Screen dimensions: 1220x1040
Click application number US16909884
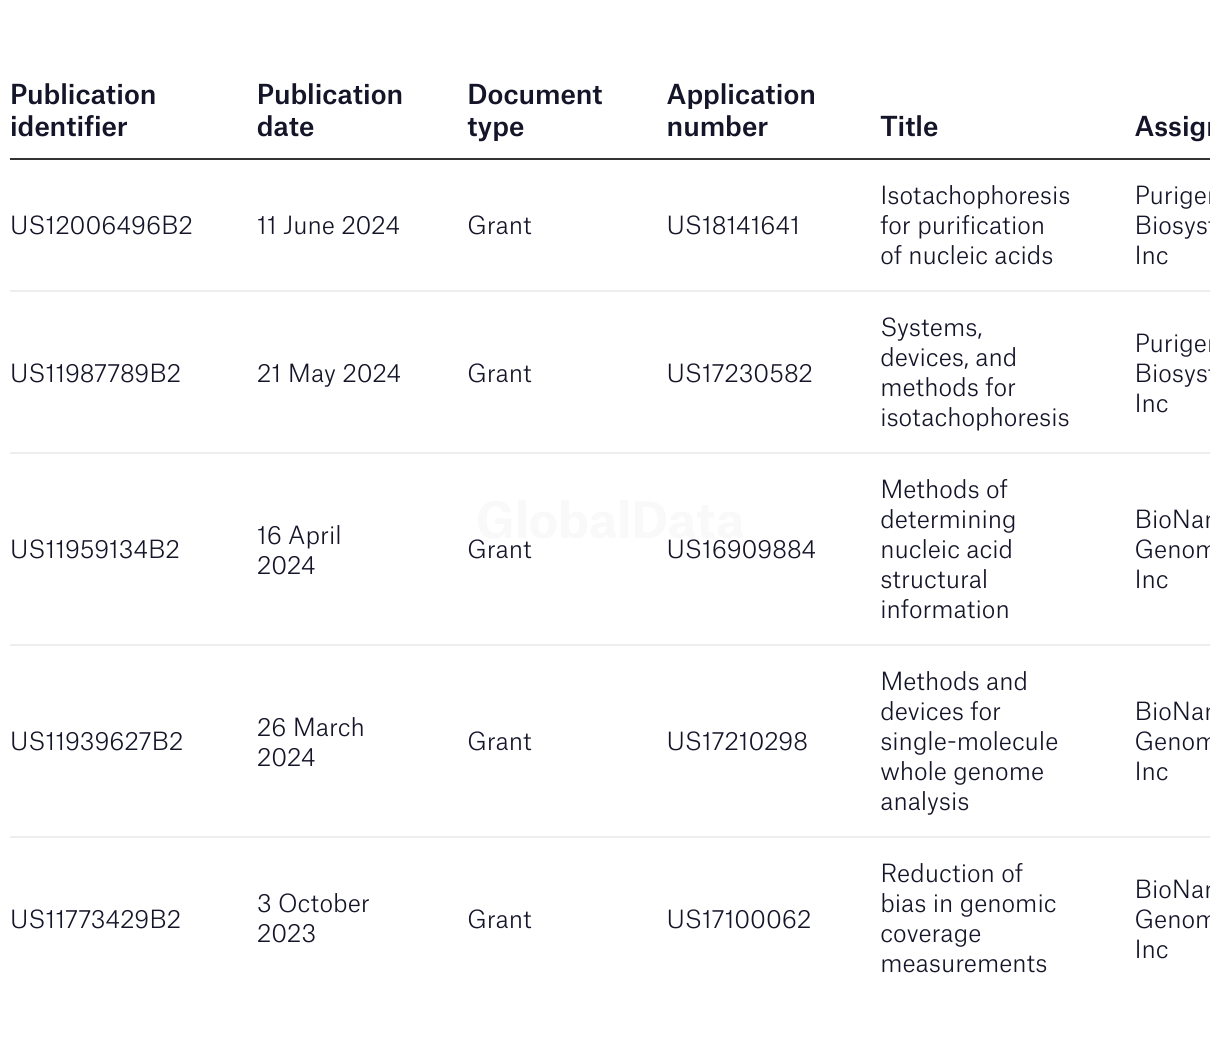pos(741,550)
